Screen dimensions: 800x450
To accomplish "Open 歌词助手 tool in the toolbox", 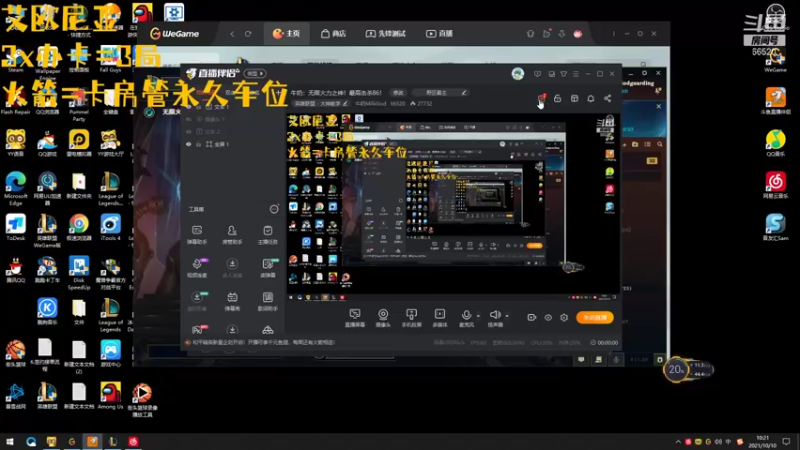I will [x=268, y=301].
